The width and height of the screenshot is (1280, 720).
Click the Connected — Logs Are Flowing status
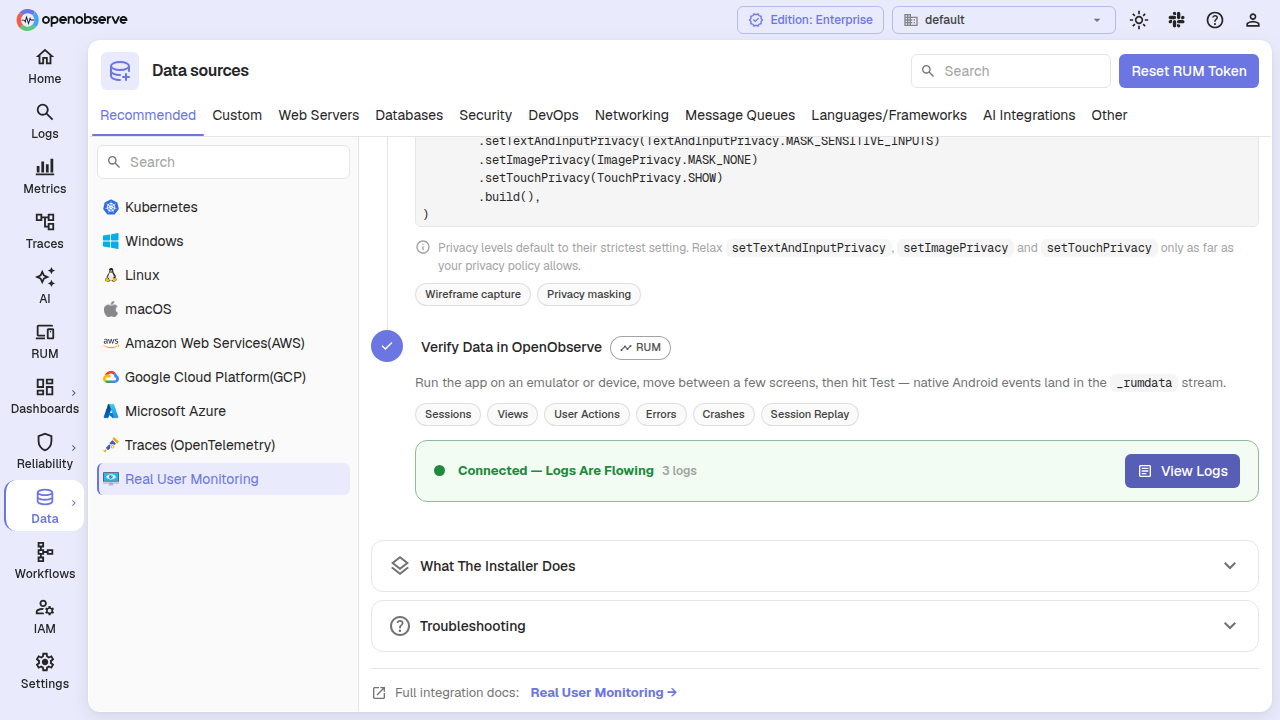click(x=555, y=470)
